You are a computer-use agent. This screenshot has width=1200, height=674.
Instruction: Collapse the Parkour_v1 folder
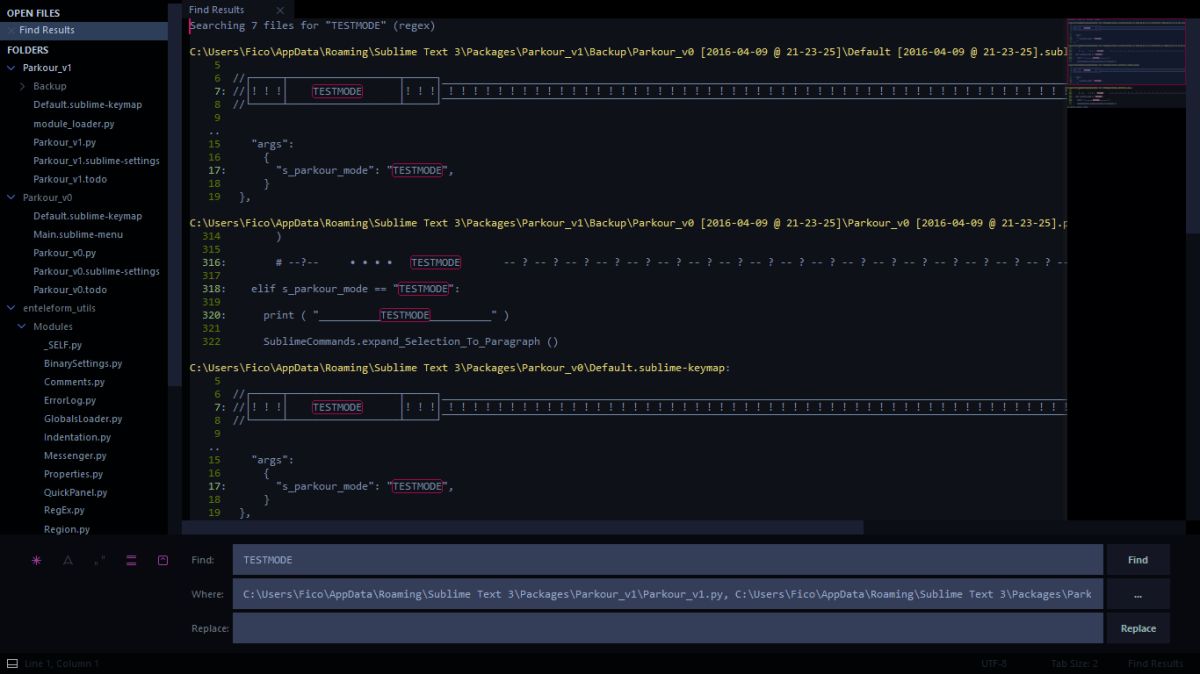click(12, 68)
